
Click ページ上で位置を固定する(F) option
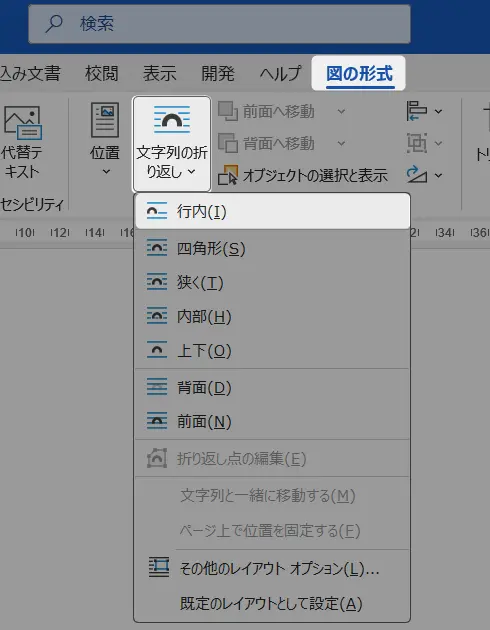click(x=273, y=531)
